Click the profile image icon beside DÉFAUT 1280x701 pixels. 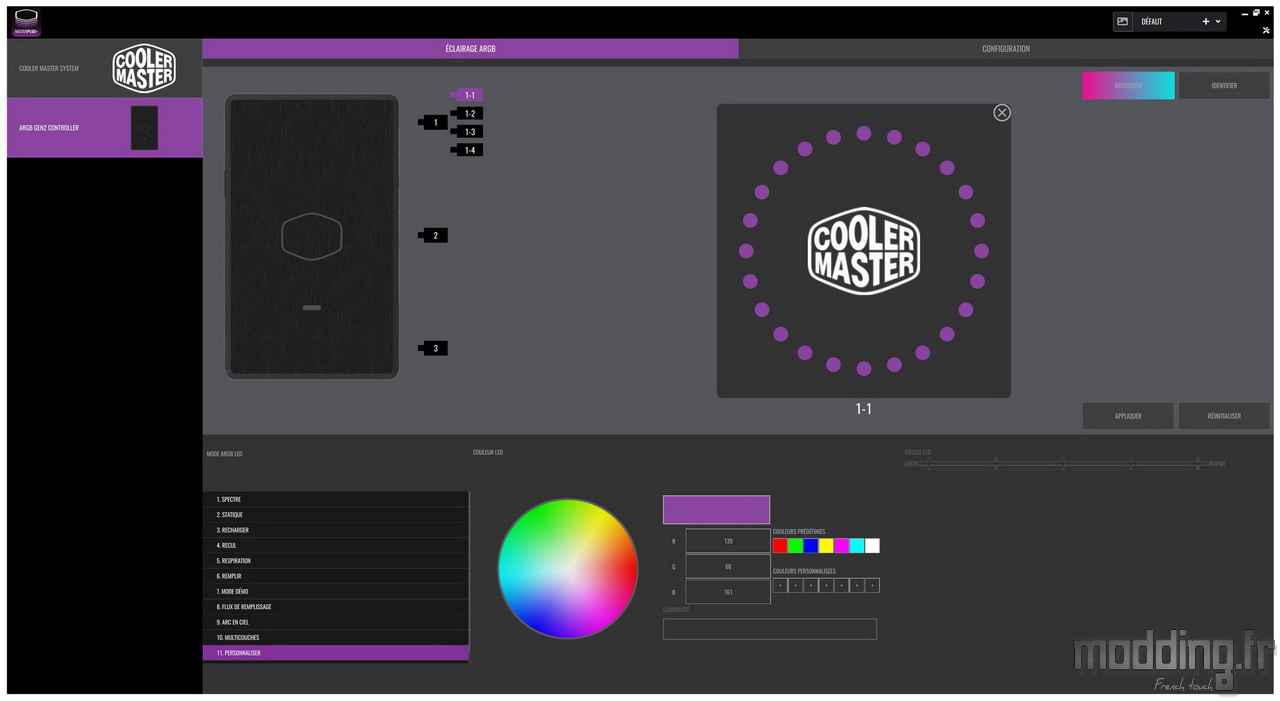click(1123, 21)
